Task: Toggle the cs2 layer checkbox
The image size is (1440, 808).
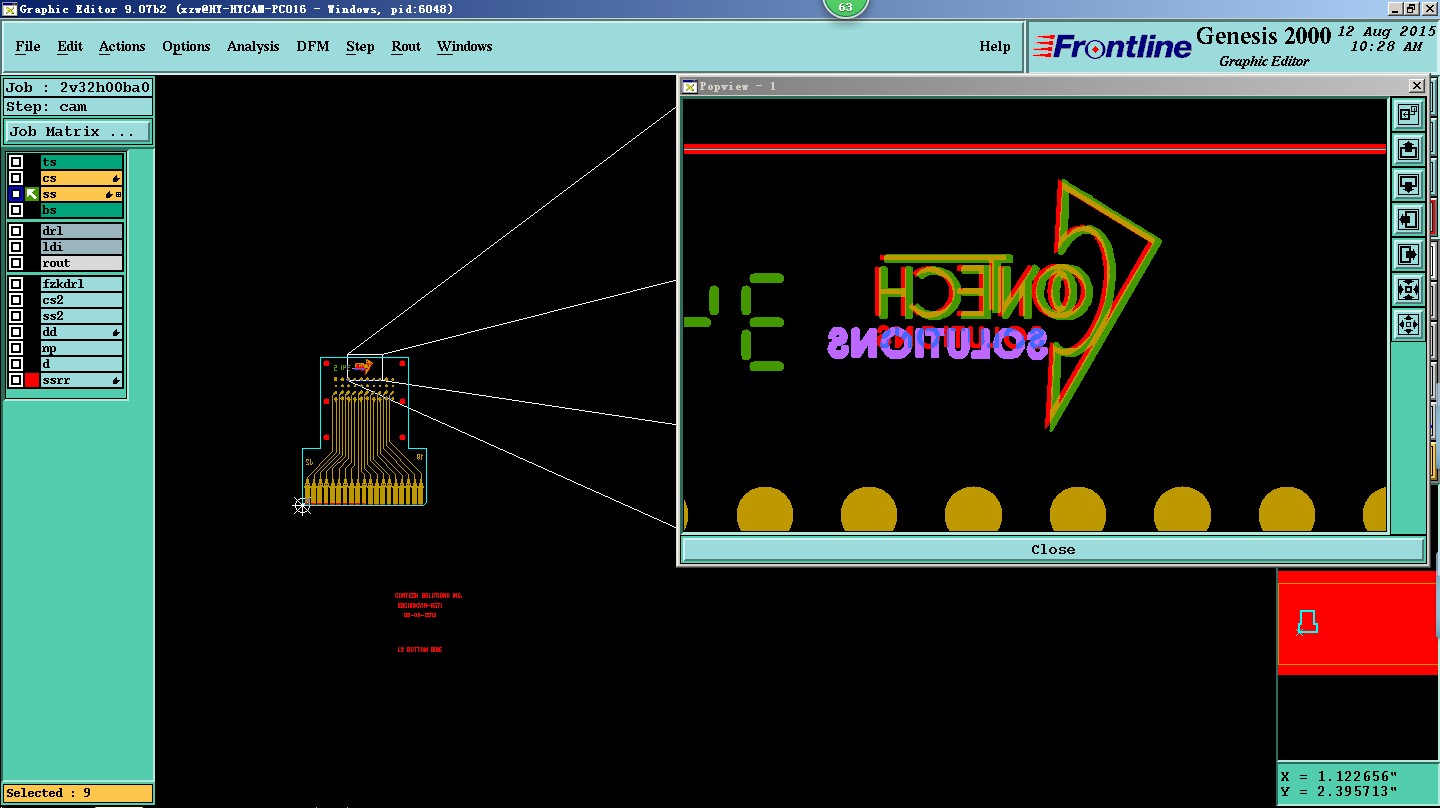Action: tap(16, 300)
